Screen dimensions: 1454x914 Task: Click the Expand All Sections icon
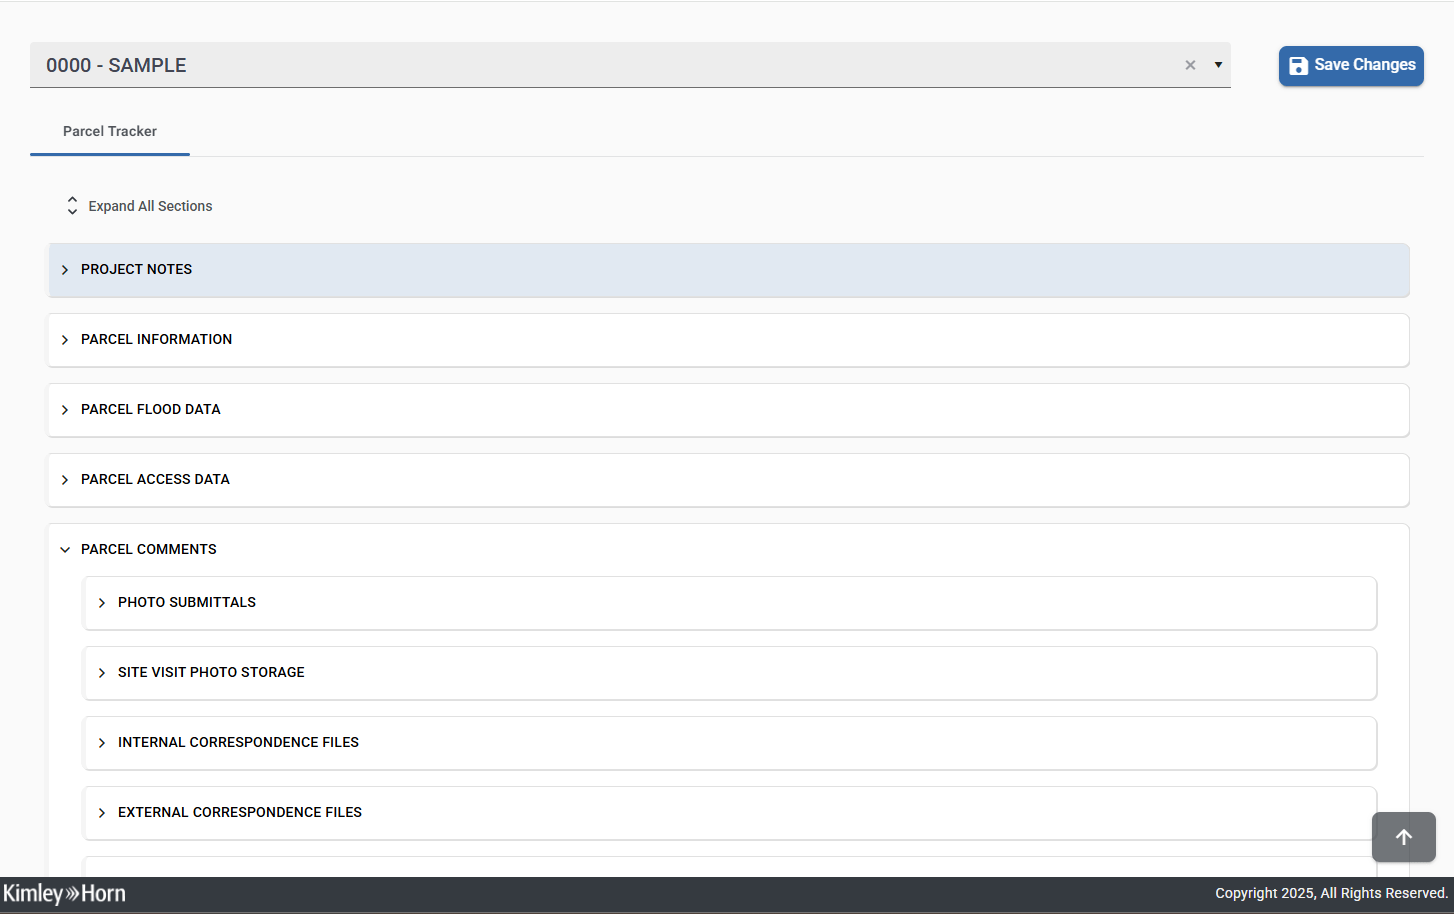[x=72, y=206]
